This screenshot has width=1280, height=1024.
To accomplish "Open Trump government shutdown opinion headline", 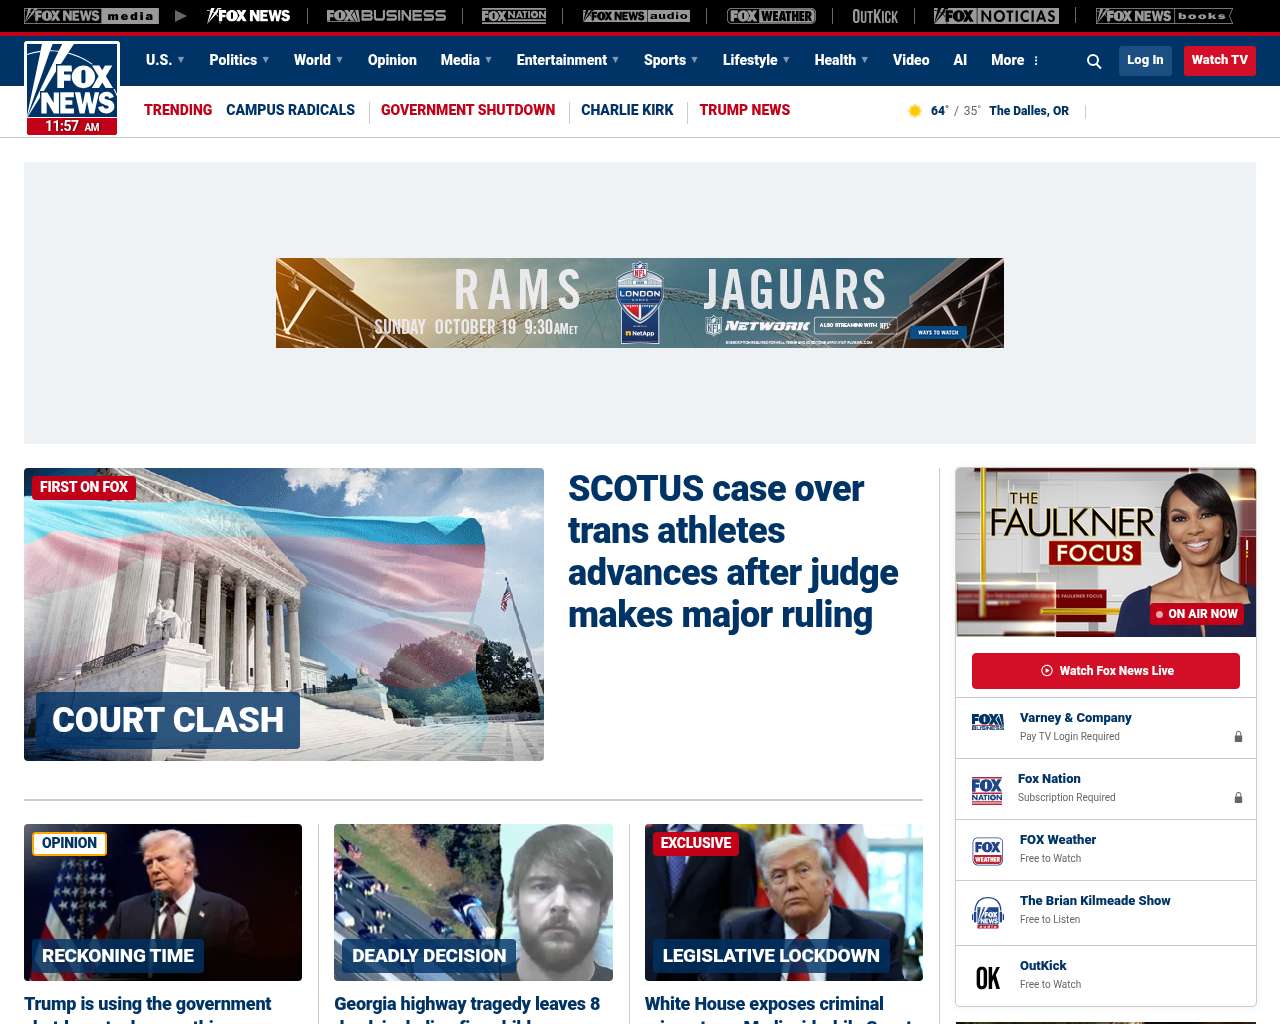I will [x=148, y=1008].
